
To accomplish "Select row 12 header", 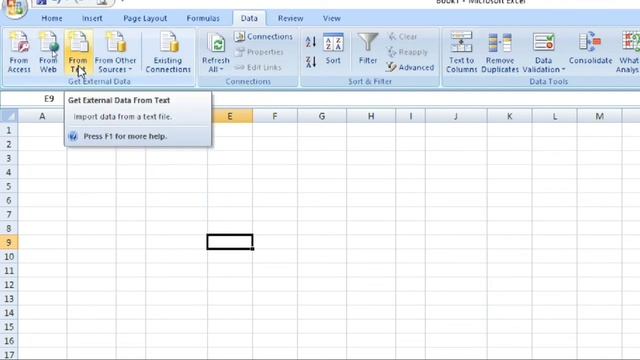I will click(x=9, y=284).
